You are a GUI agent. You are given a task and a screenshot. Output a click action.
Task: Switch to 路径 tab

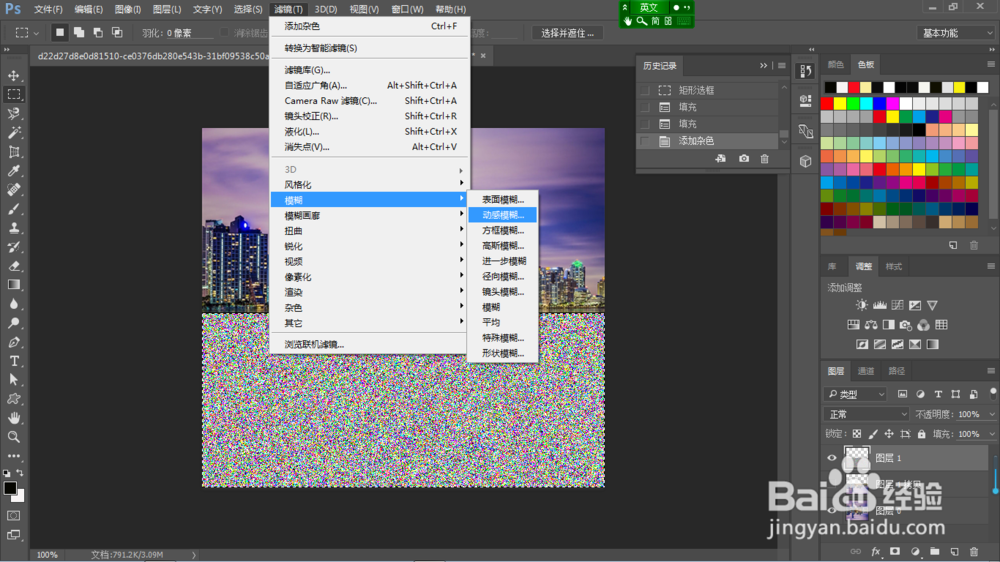pos(896,371)
